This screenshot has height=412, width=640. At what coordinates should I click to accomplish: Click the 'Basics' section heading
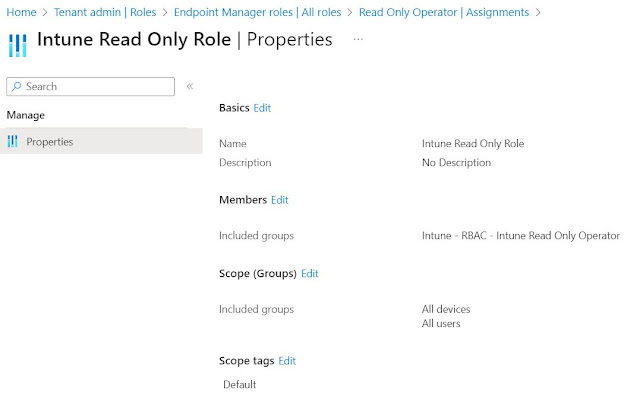point(234,108)
